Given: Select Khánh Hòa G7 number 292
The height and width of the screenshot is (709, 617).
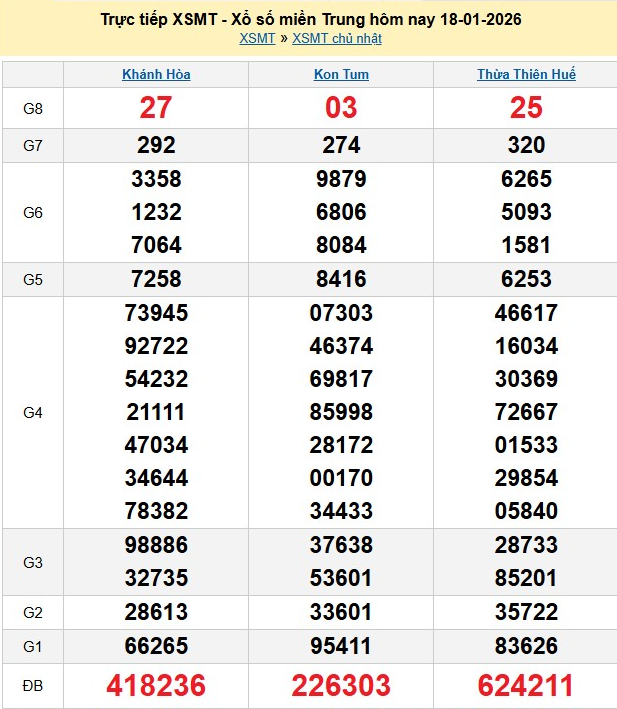Looking at the screenshot, I should tap(156, 146).
